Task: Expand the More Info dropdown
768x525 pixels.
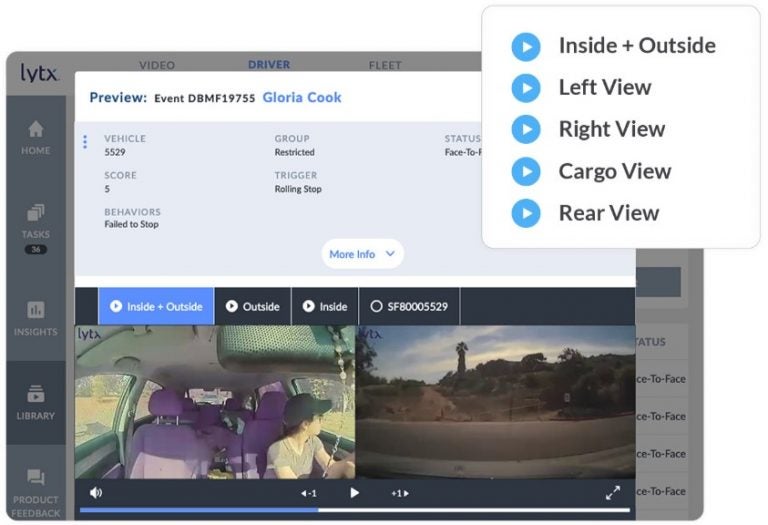Action: 362,254
